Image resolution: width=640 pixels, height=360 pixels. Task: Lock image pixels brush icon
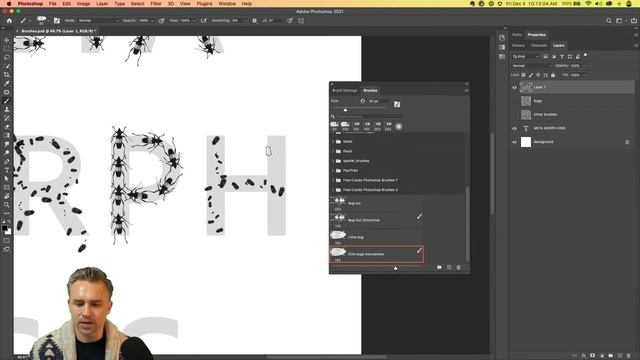pos(531,75)
